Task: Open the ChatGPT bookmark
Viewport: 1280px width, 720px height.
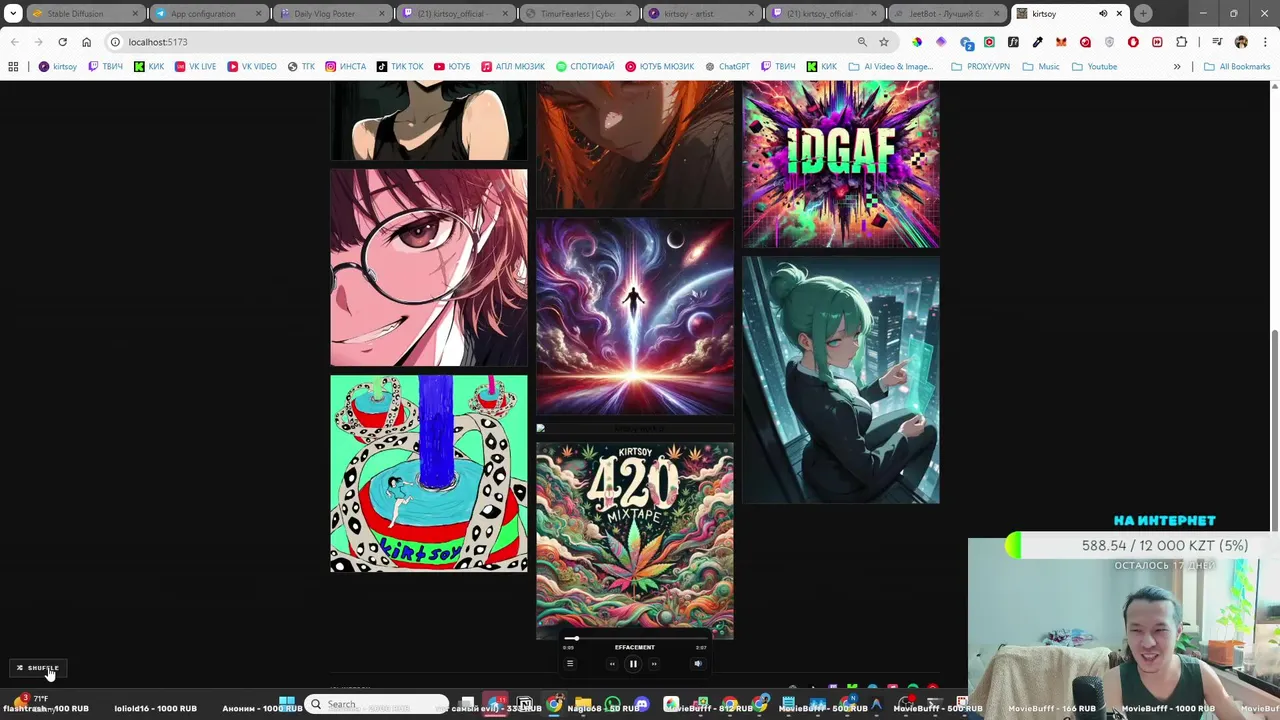Action: coord(727,67)
